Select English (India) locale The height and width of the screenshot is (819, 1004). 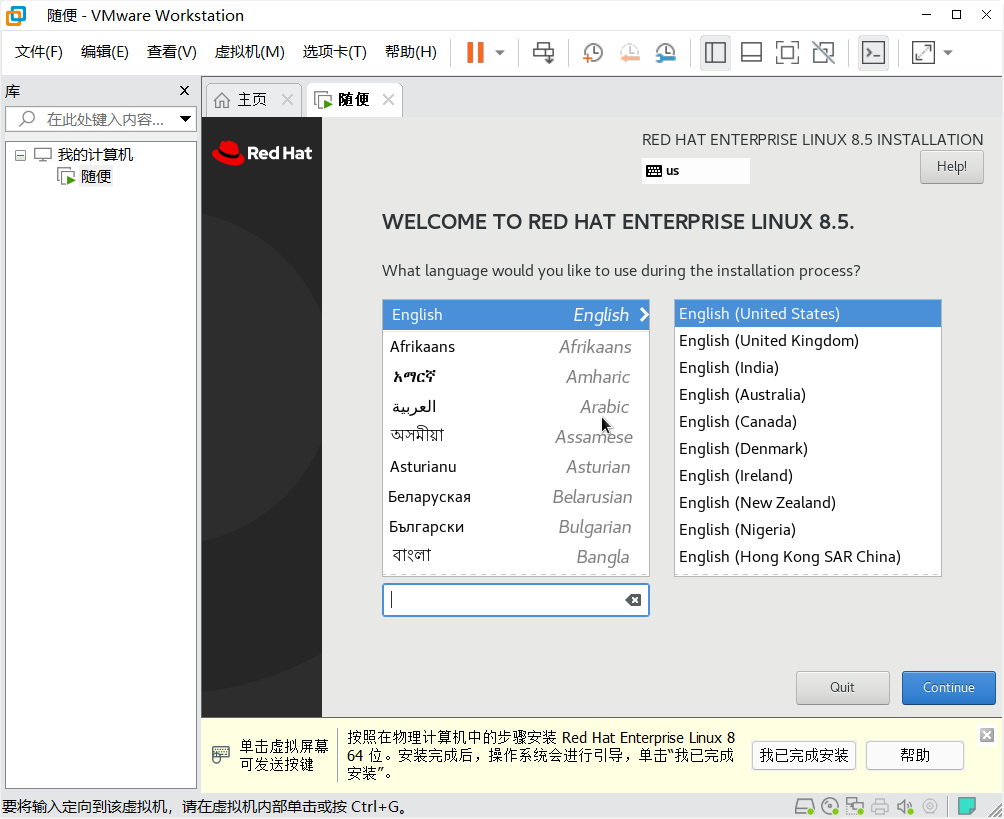pyautogui.click(x=807, y=368)
